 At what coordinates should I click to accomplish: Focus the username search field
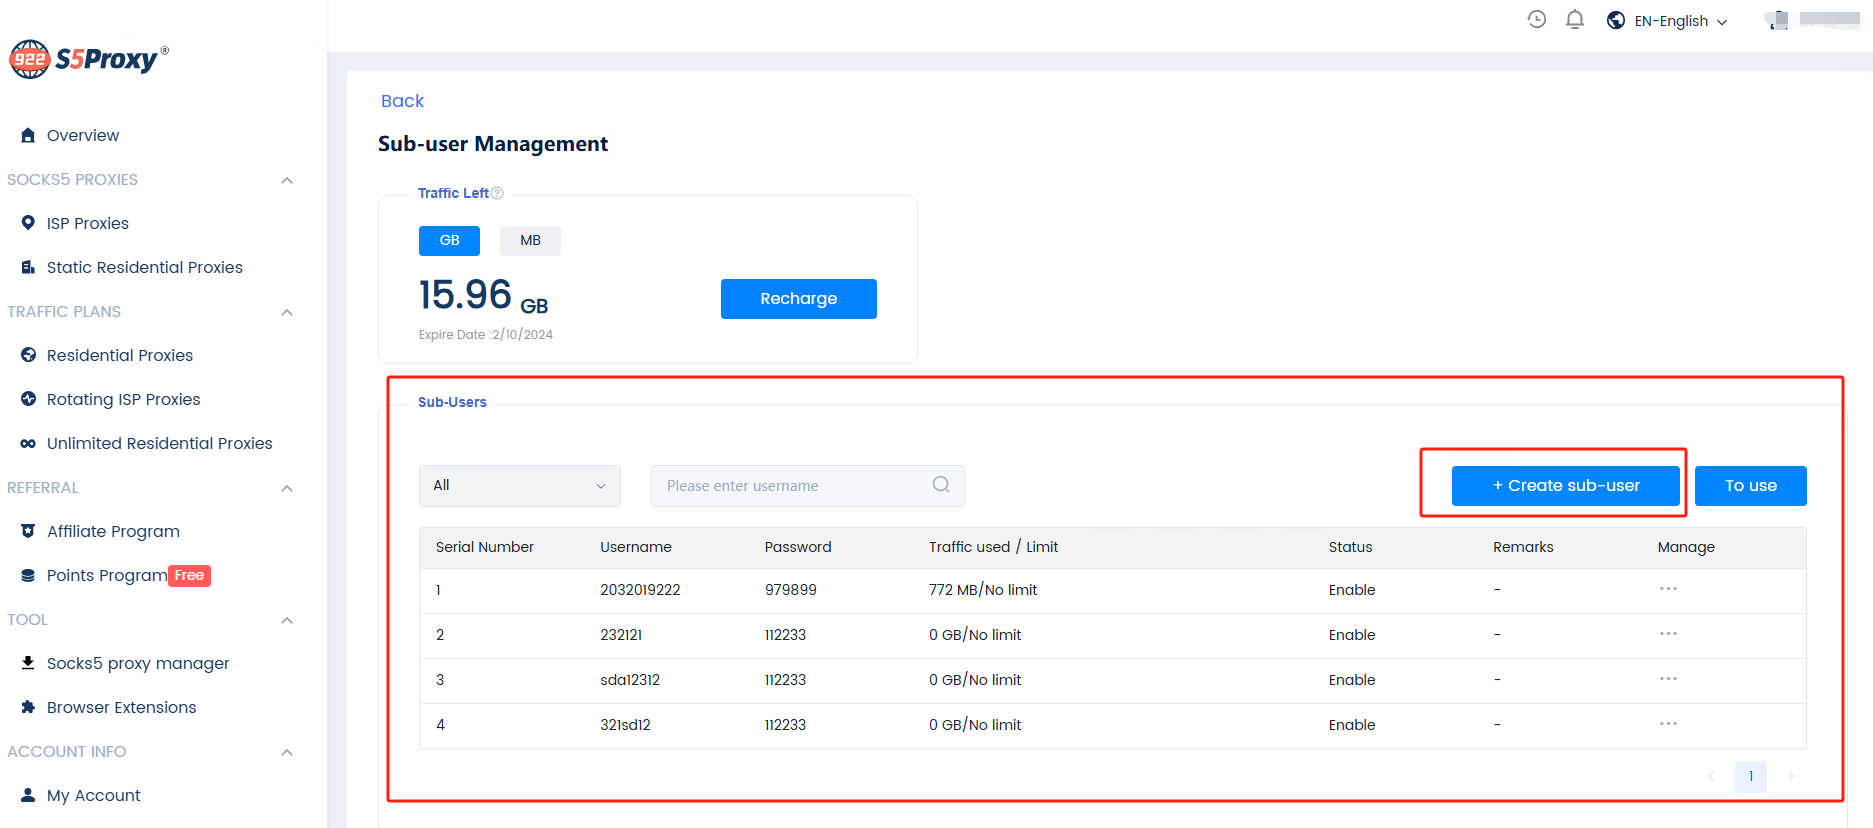coord(808,486)
